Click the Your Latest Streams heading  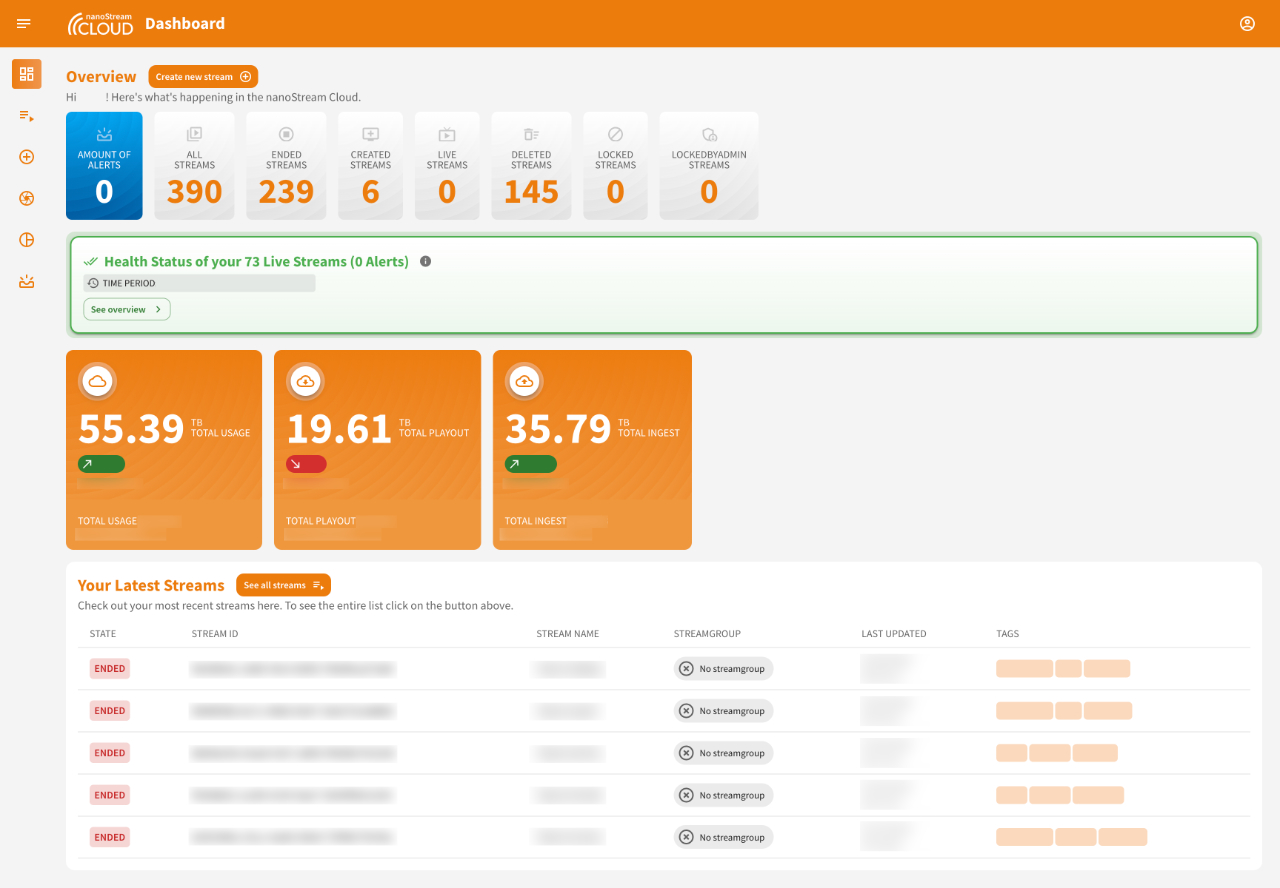point(151,585)
